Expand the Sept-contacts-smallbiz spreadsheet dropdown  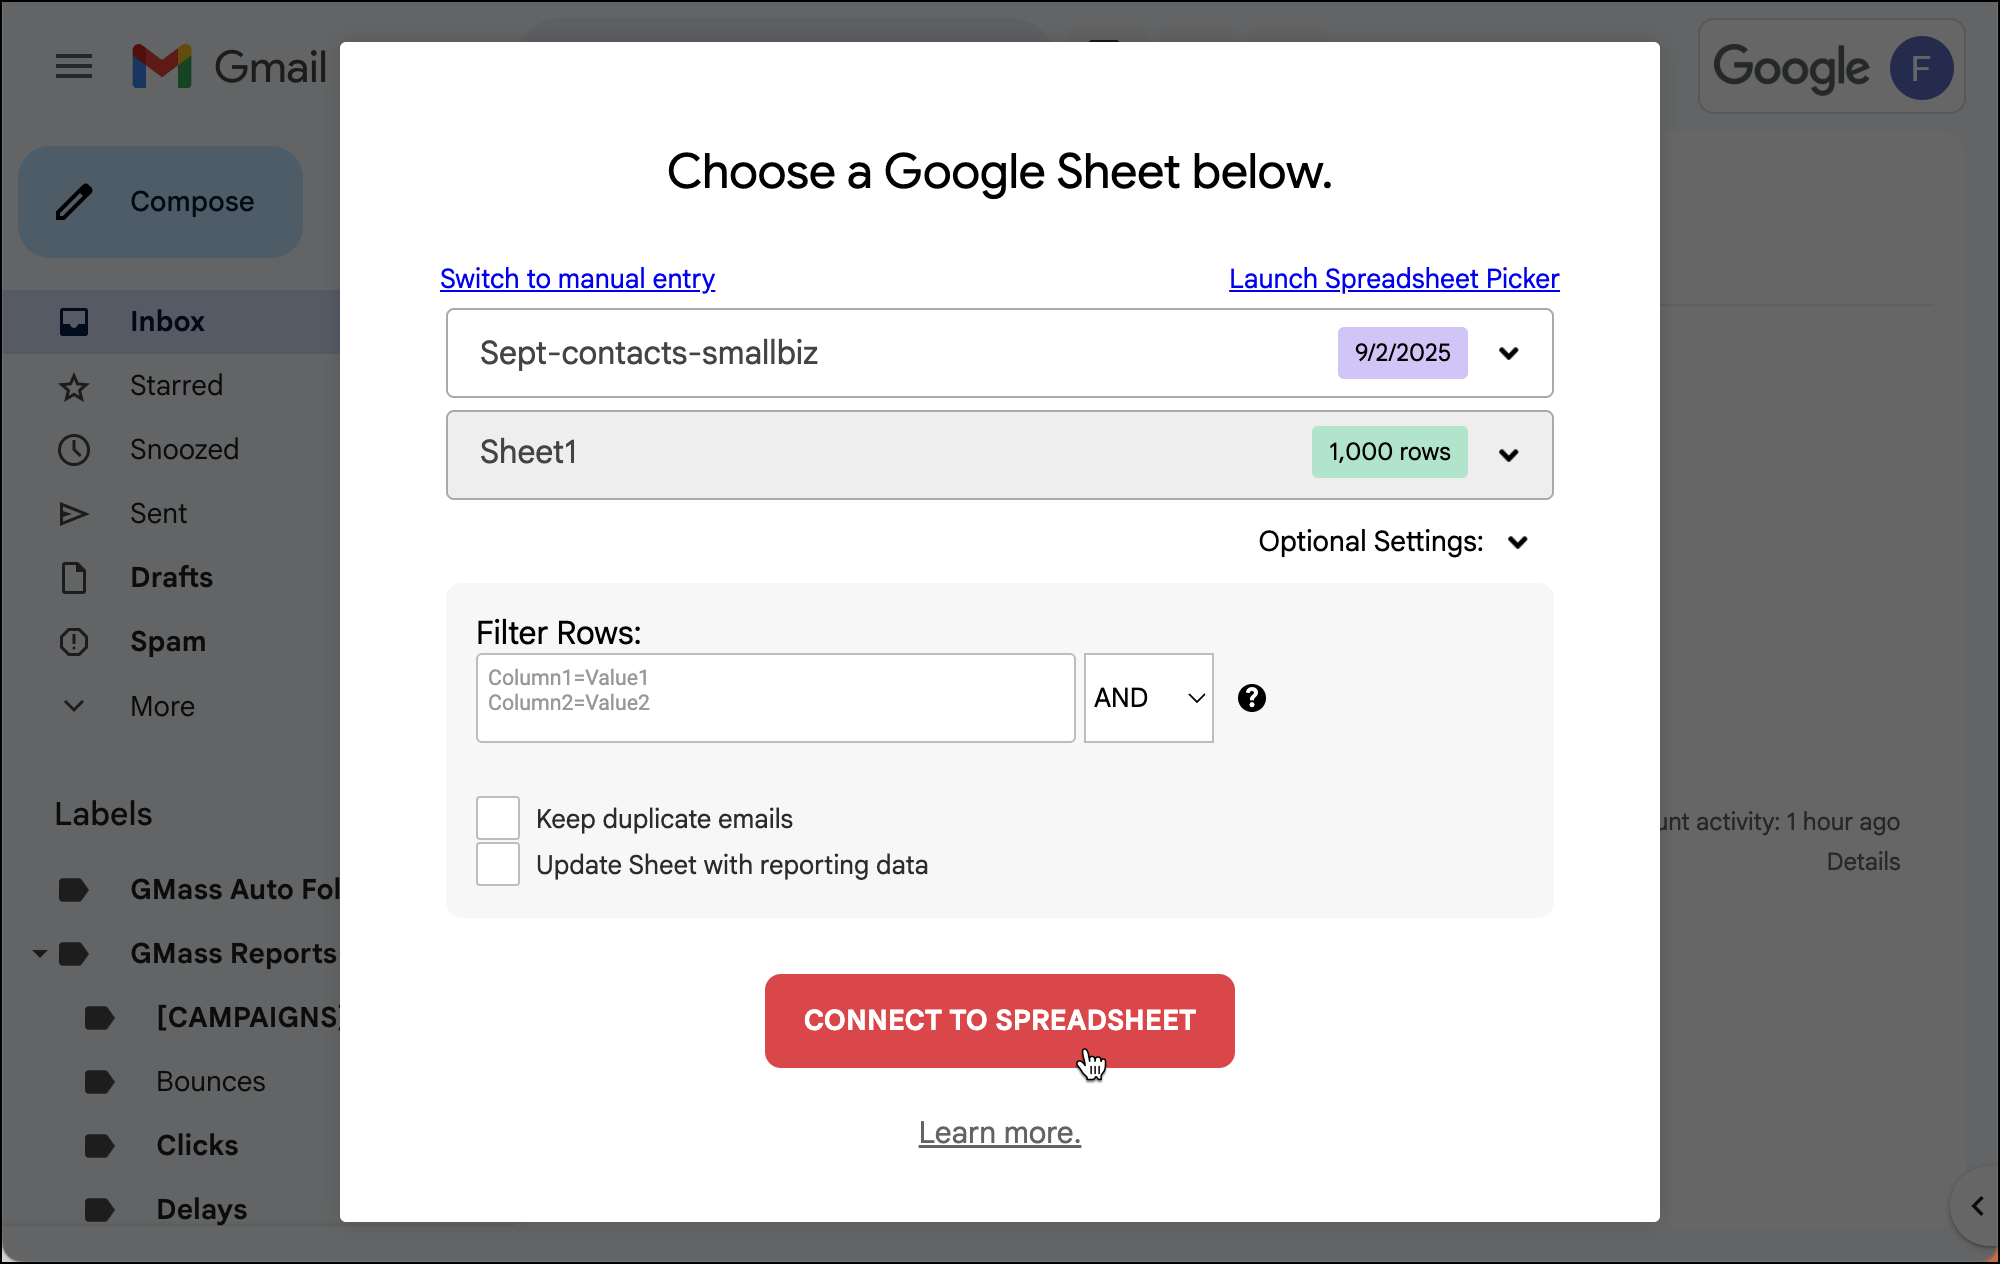[1510, 353]
